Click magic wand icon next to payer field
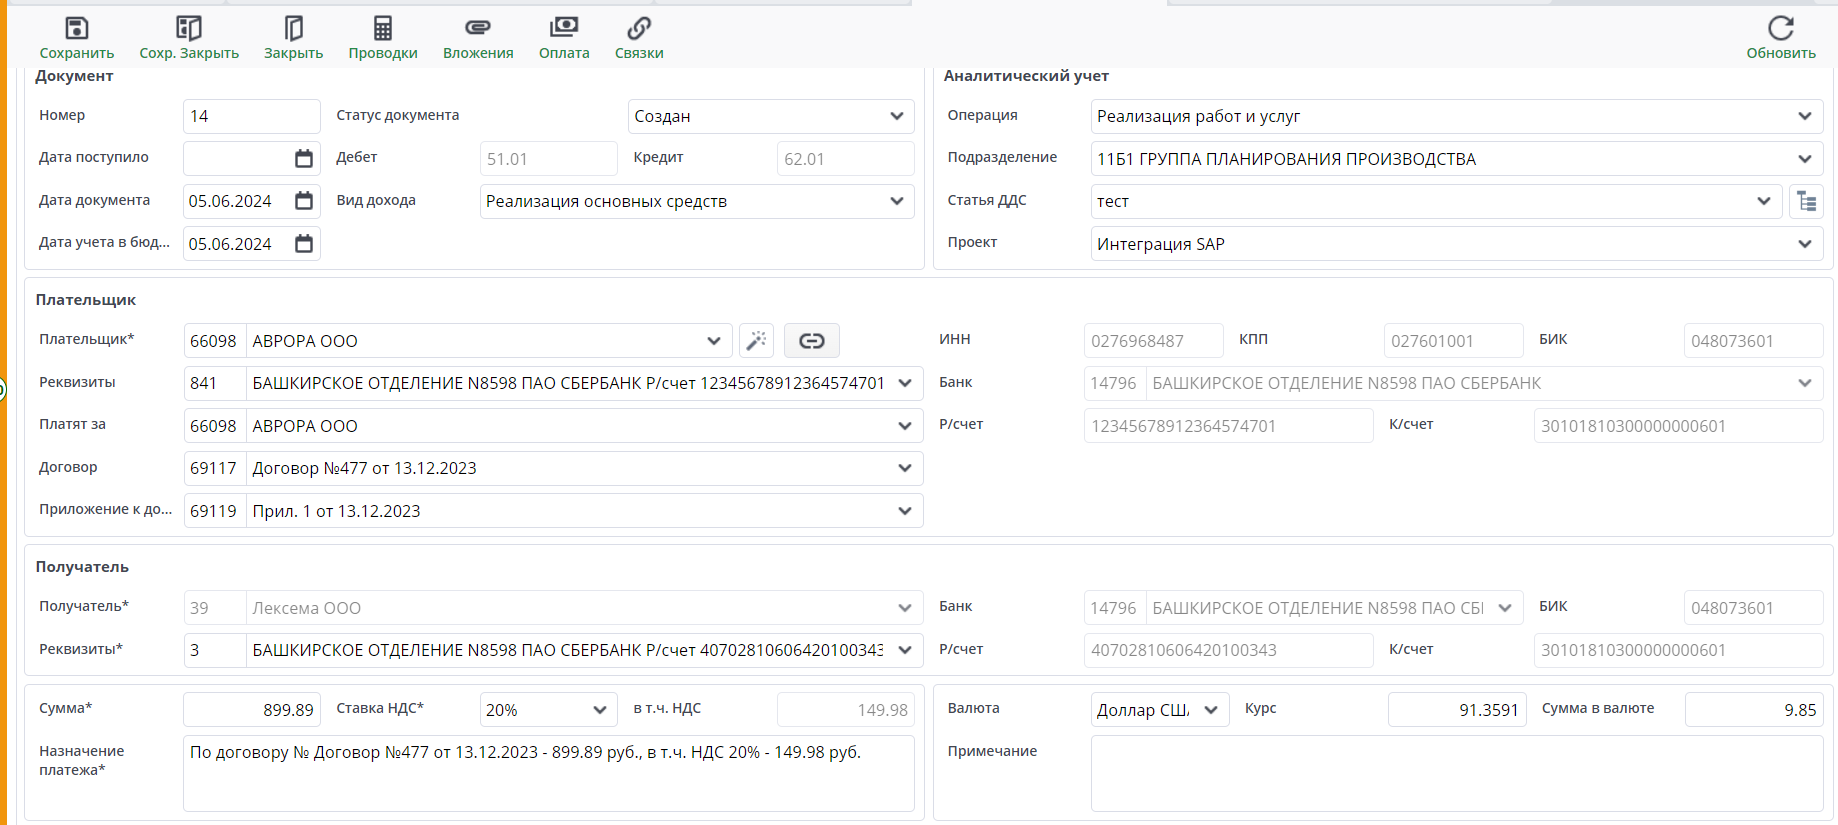The height and width of the screenshot is (825, 1838). [757, 341]
